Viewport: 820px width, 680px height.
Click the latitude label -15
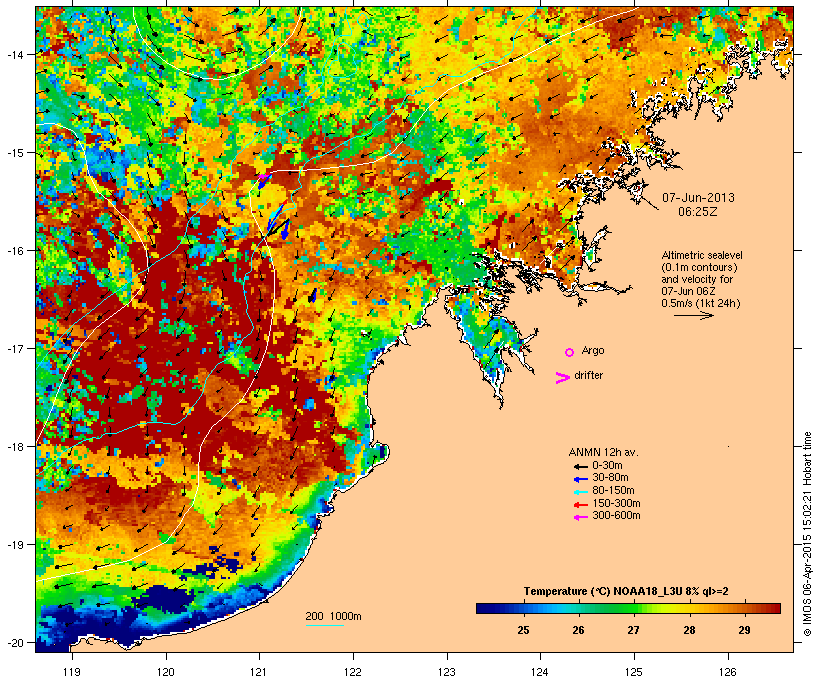pos(15,153)
